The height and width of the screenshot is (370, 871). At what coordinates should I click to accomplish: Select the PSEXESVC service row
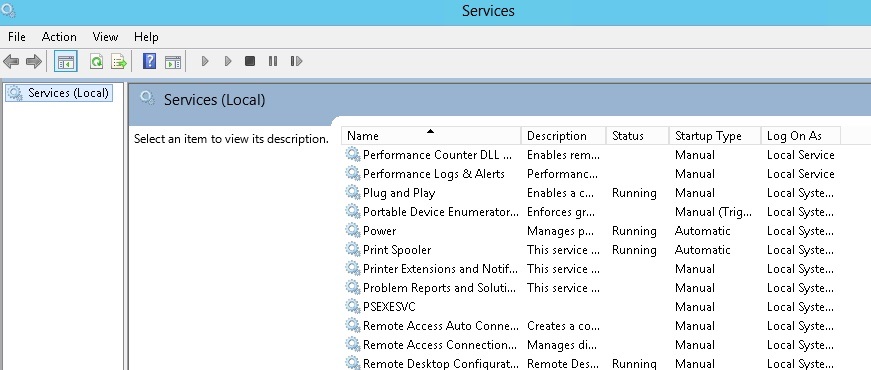(589, 307)
